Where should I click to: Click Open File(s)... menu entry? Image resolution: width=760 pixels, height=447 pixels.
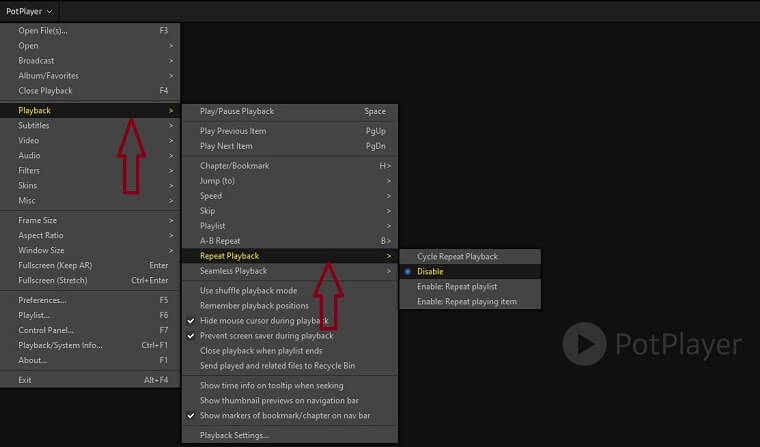pyautogui.click(x=90, y=31)
